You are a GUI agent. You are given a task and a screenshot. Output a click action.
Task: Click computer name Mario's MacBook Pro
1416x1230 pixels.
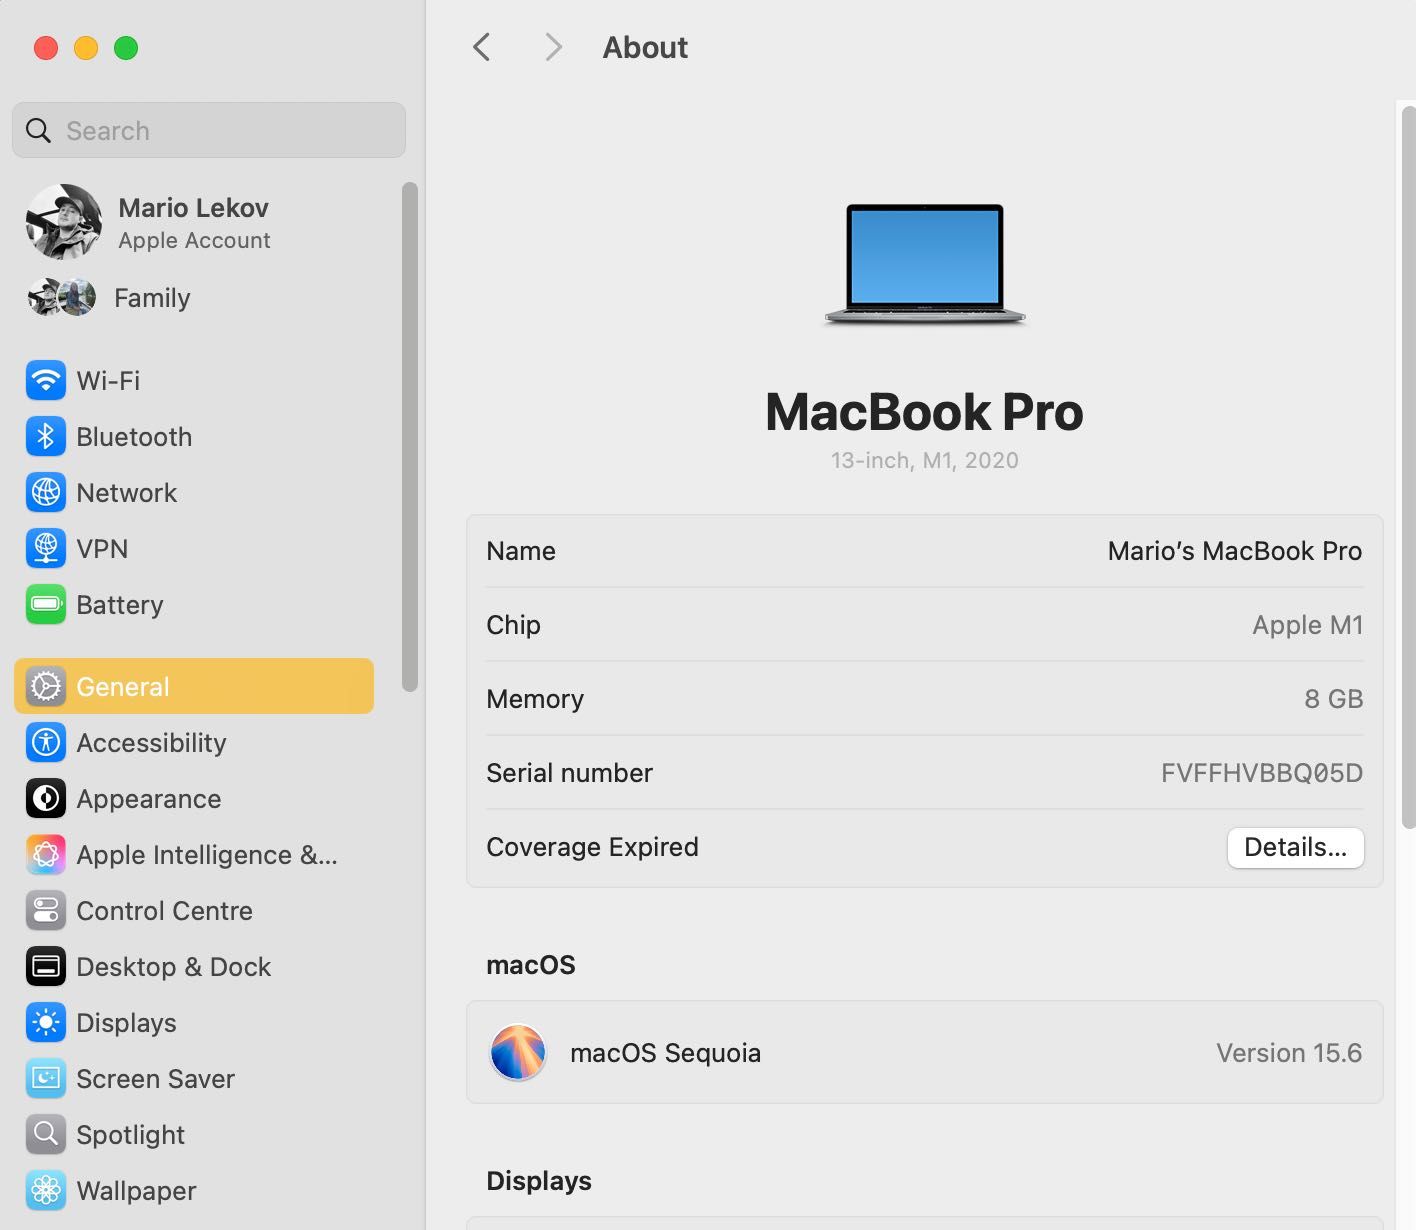click(1235, 551)
